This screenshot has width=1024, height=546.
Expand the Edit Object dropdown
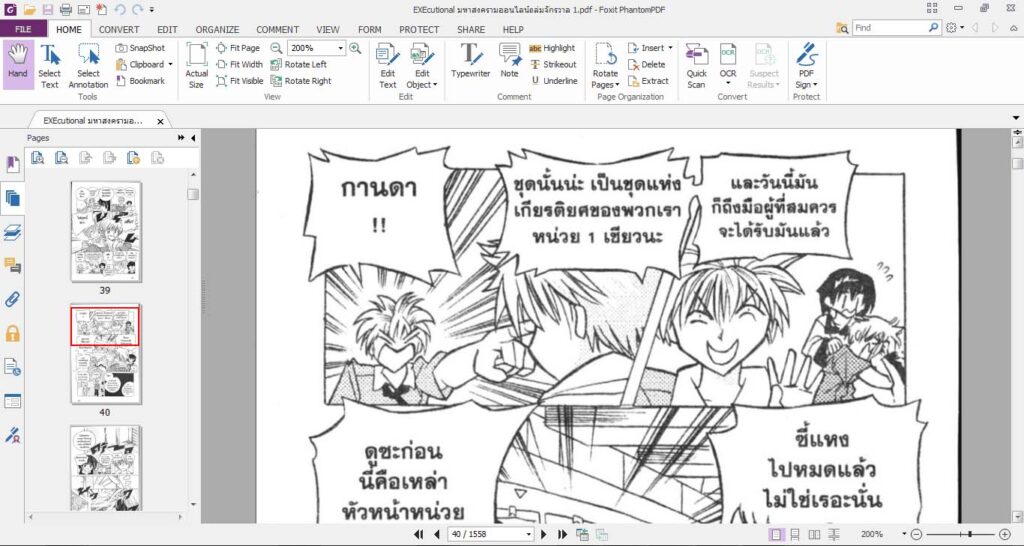pyautogui.click(x=435, y=85)
